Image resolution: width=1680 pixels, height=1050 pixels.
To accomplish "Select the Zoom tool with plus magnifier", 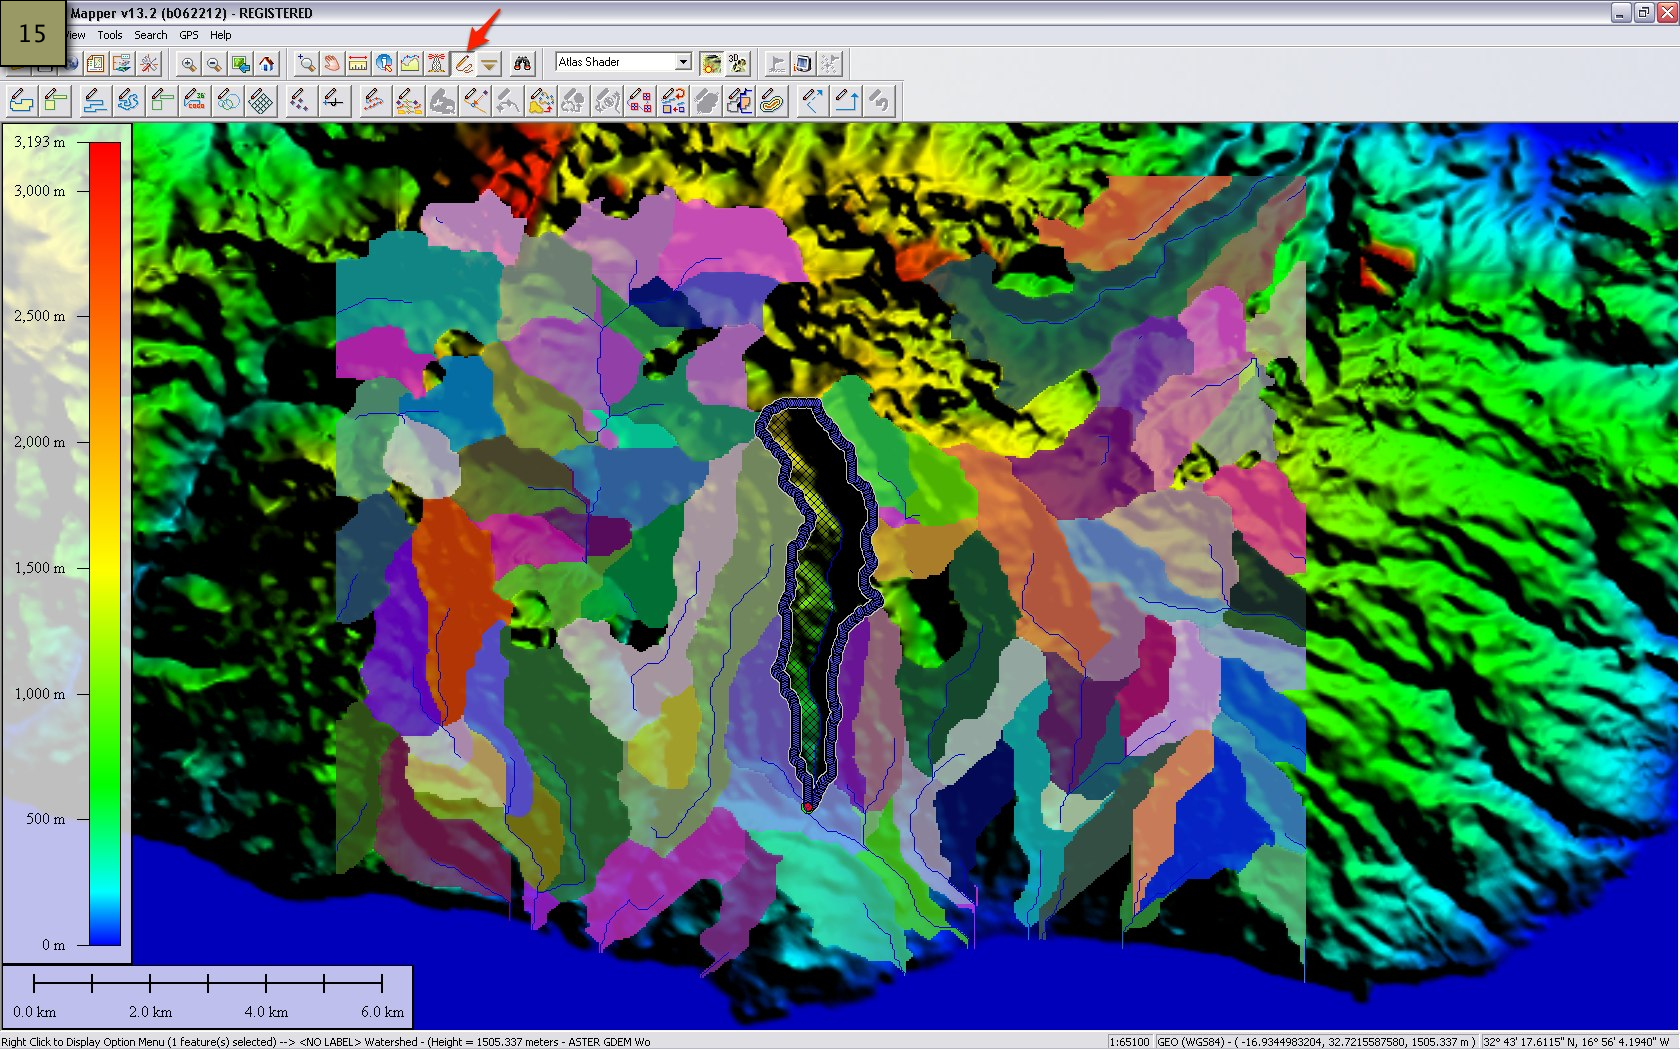I will 306,64.
